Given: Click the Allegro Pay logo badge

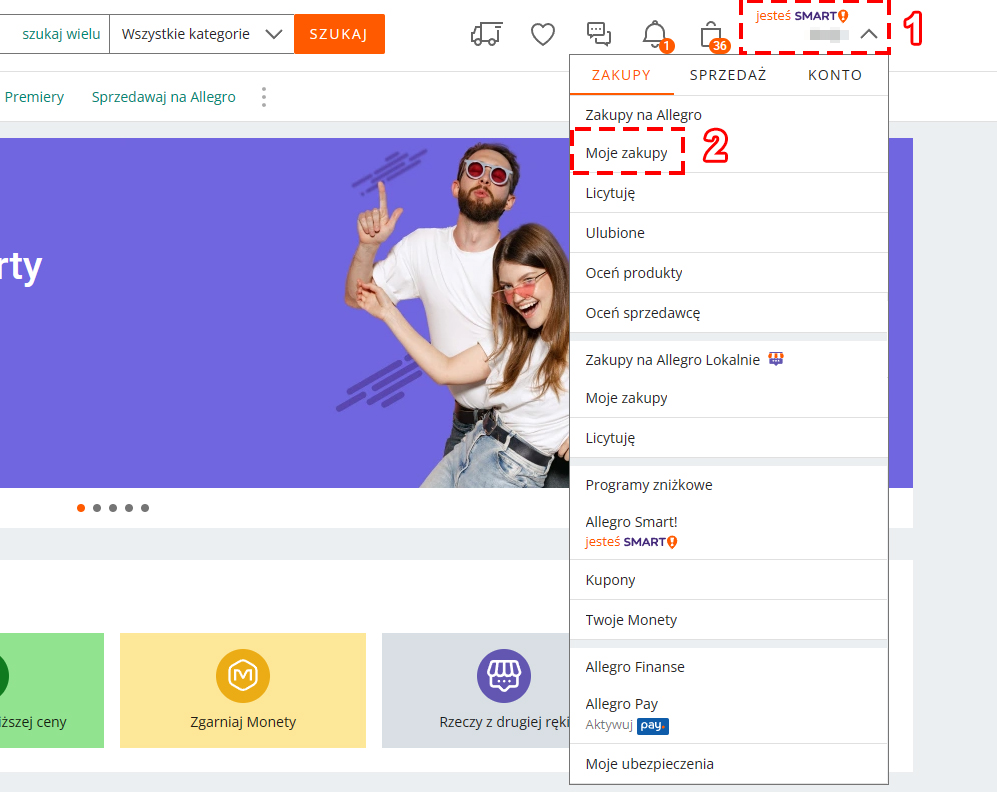Looking at the screenshot, I should [x=652, y=725].
